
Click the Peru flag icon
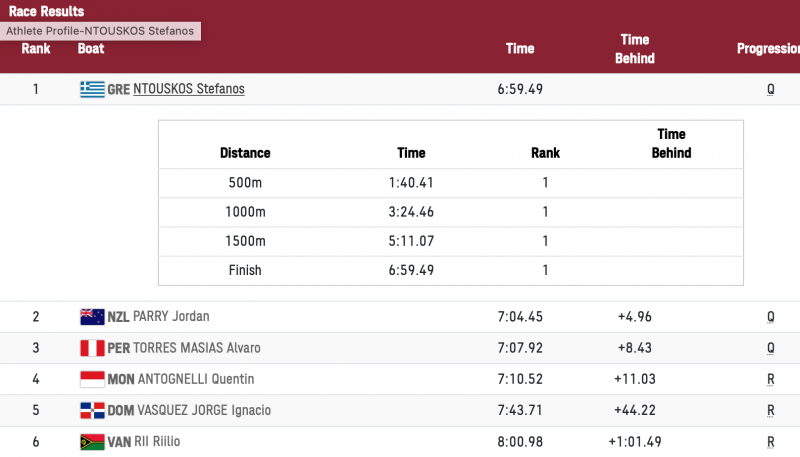(92, 348)
